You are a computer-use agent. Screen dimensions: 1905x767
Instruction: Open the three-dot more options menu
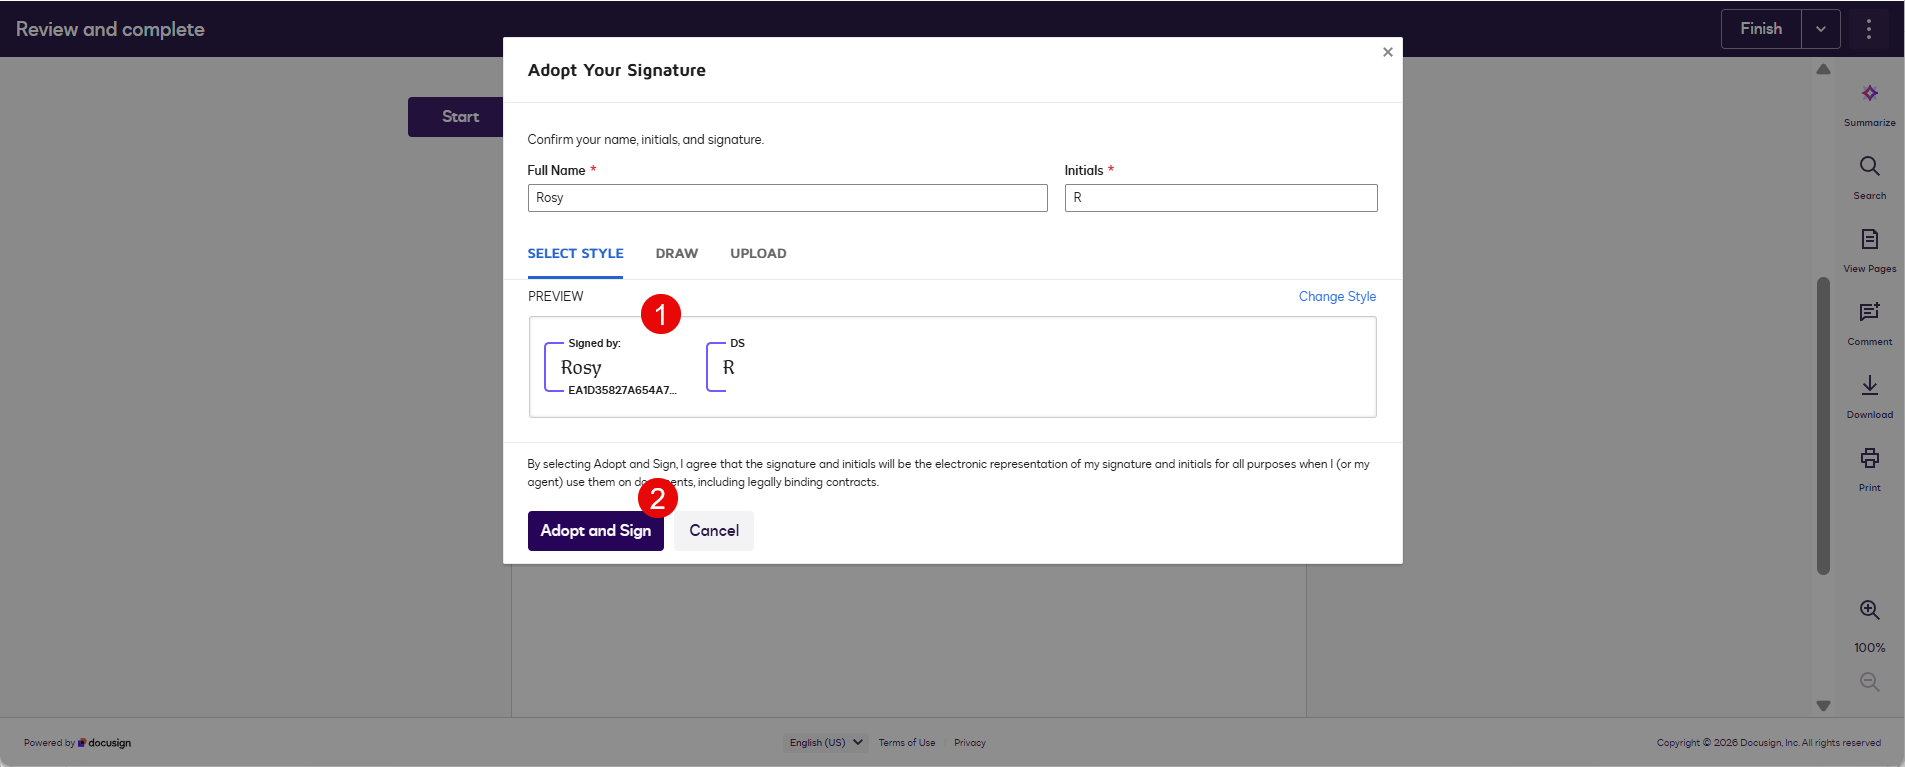[x=1868, y=29]
